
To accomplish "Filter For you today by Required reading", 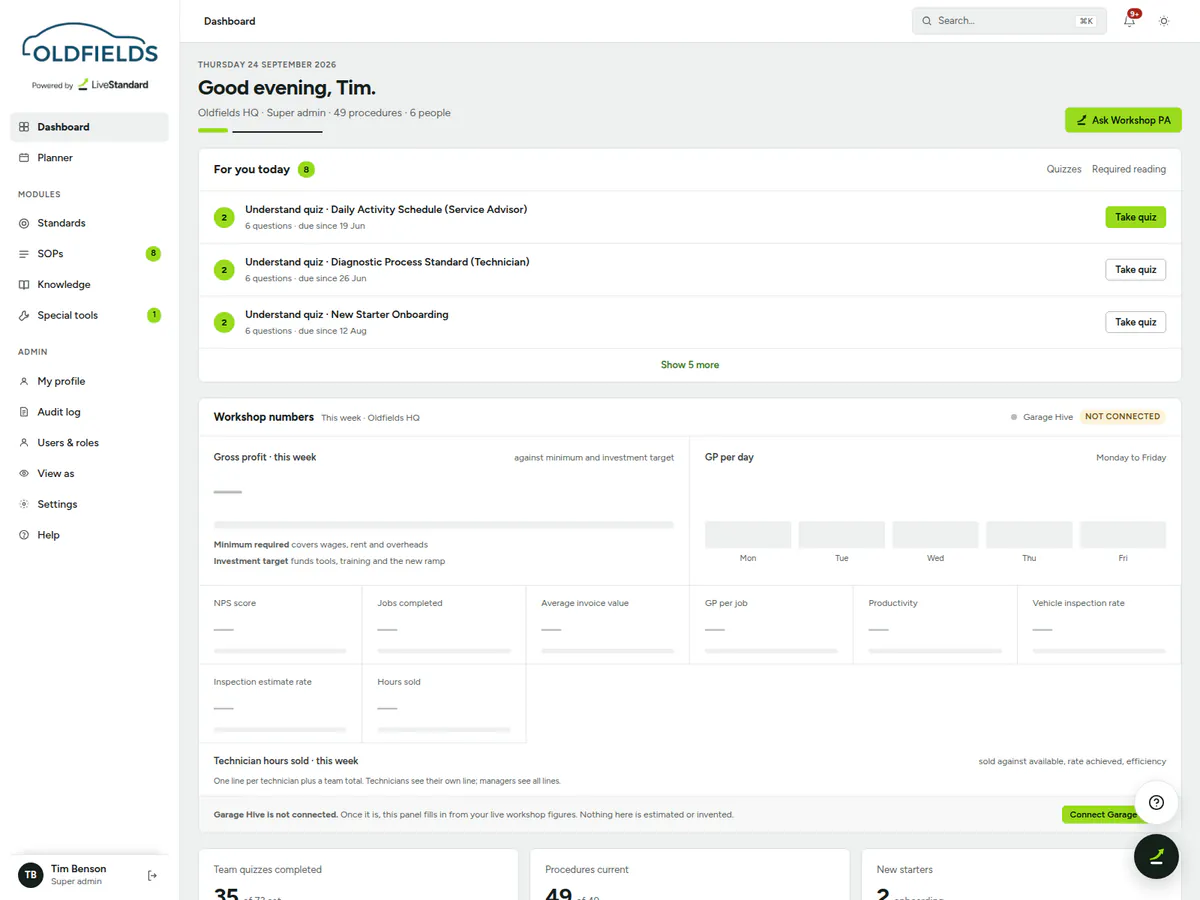I will (x=1129, y=169).
